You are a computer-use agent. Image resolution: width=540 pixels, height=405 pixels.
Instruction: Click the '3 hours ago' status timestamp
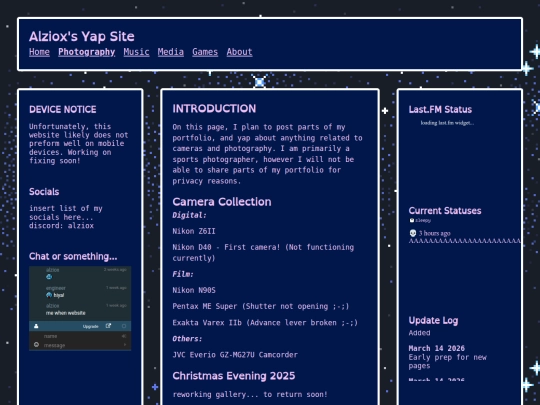(435, 233)
